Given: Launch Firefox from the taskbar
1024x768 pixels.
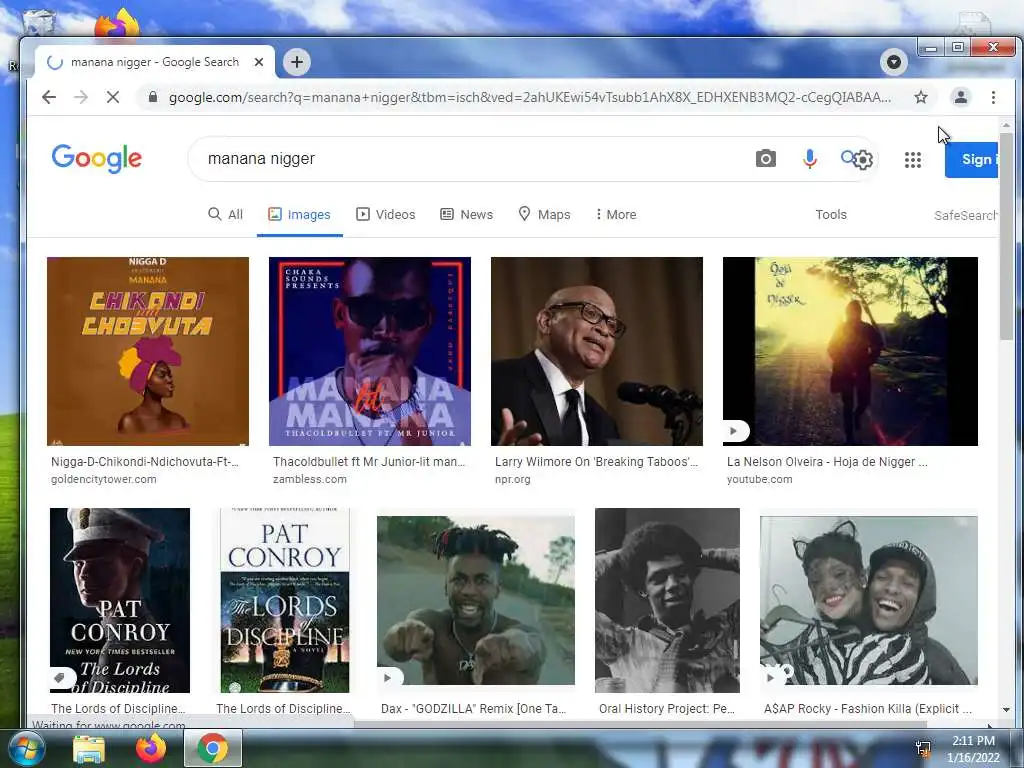Looking at the screenshot, I should pyautogui.click(x=150, y=749).
